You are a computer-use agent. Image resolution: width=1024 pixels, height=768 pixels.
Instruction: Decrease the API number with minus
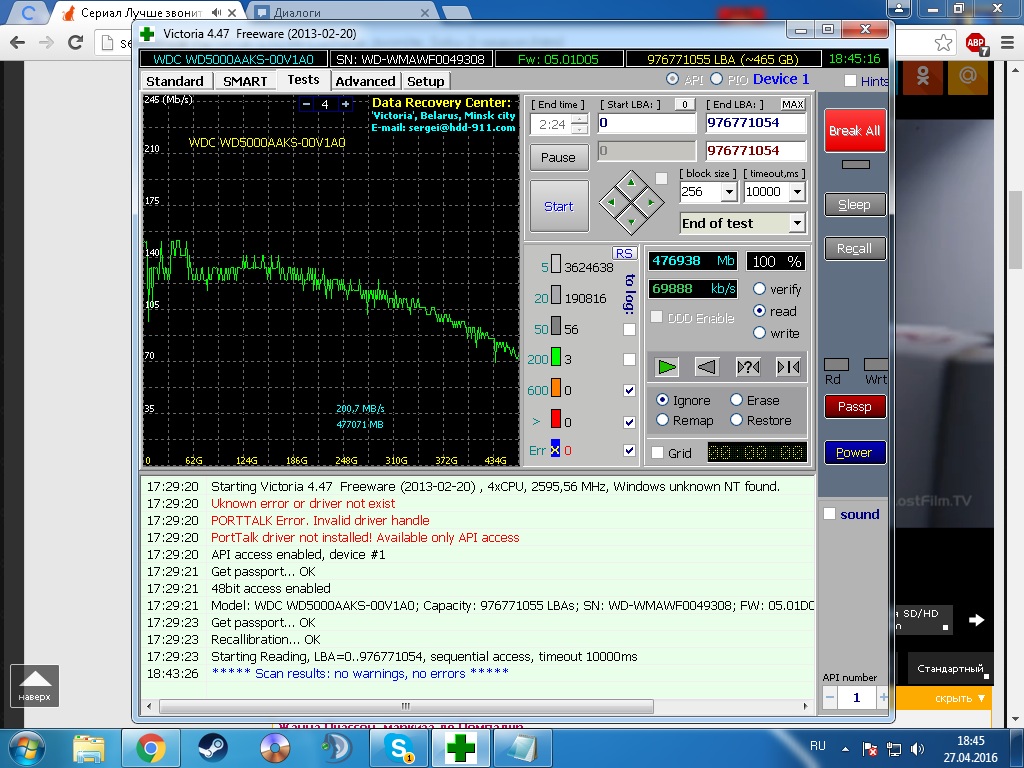(829, 697)
